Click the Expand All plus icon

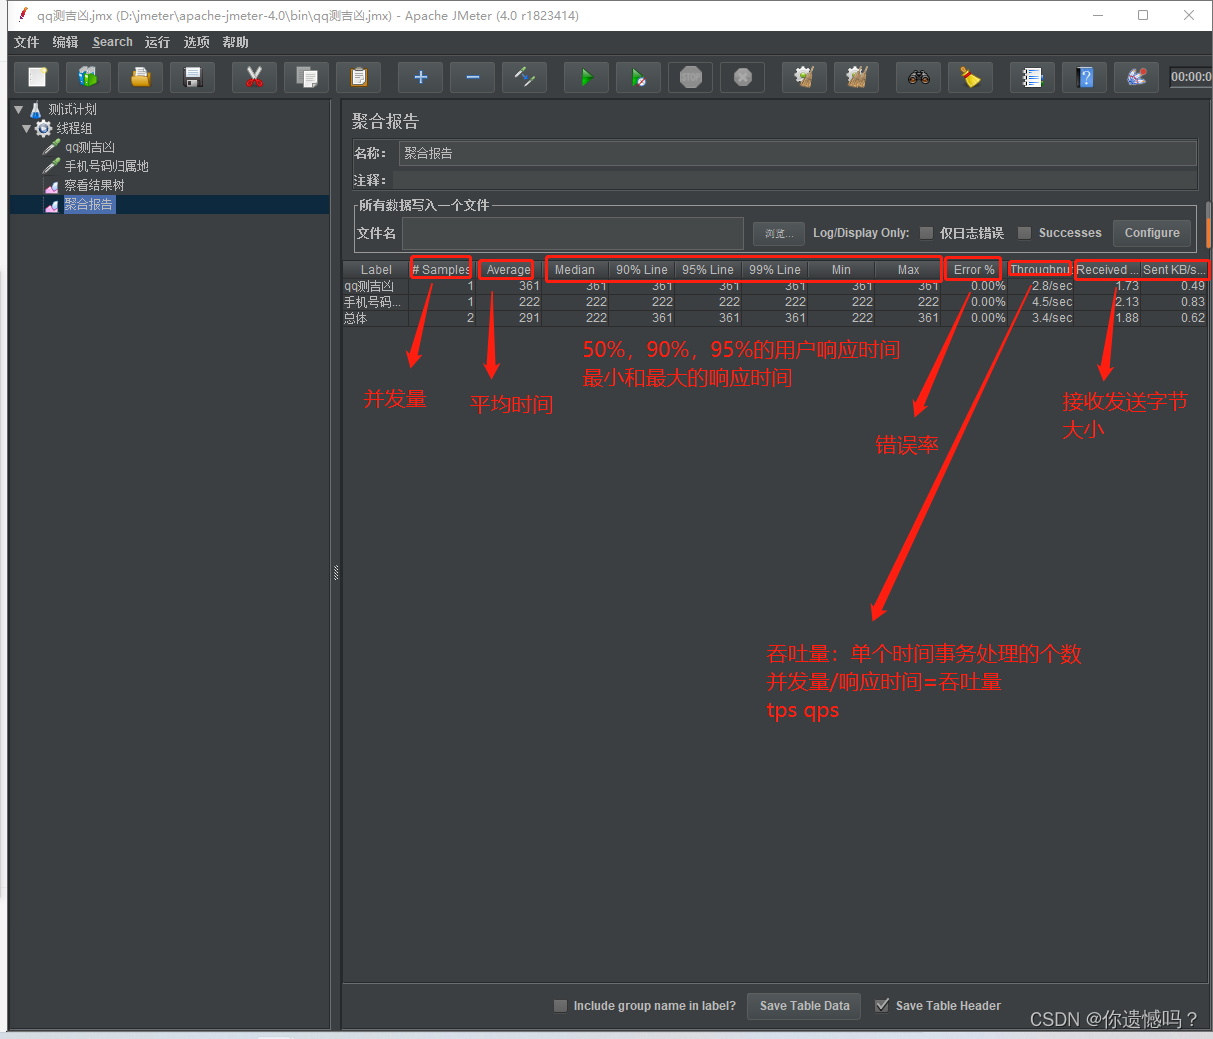[421, 77]
